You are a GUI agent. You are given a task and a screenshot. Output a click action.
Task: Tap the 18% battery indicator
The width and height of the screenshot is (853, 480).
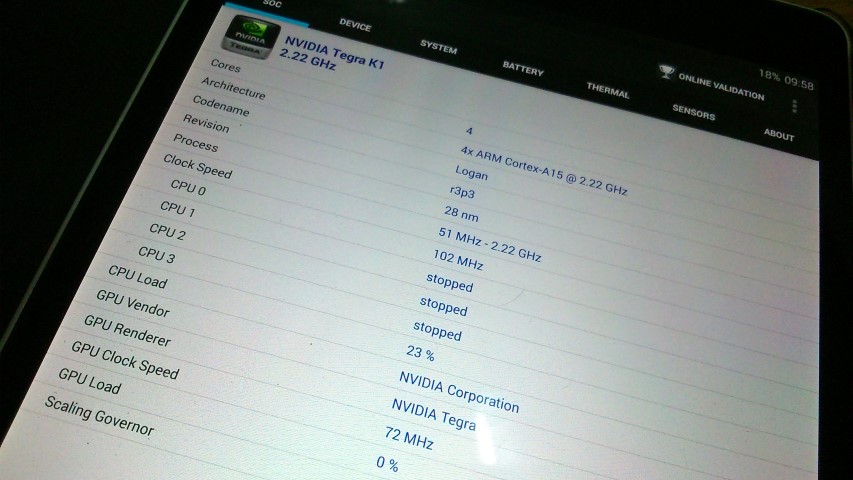pos(769,76)
